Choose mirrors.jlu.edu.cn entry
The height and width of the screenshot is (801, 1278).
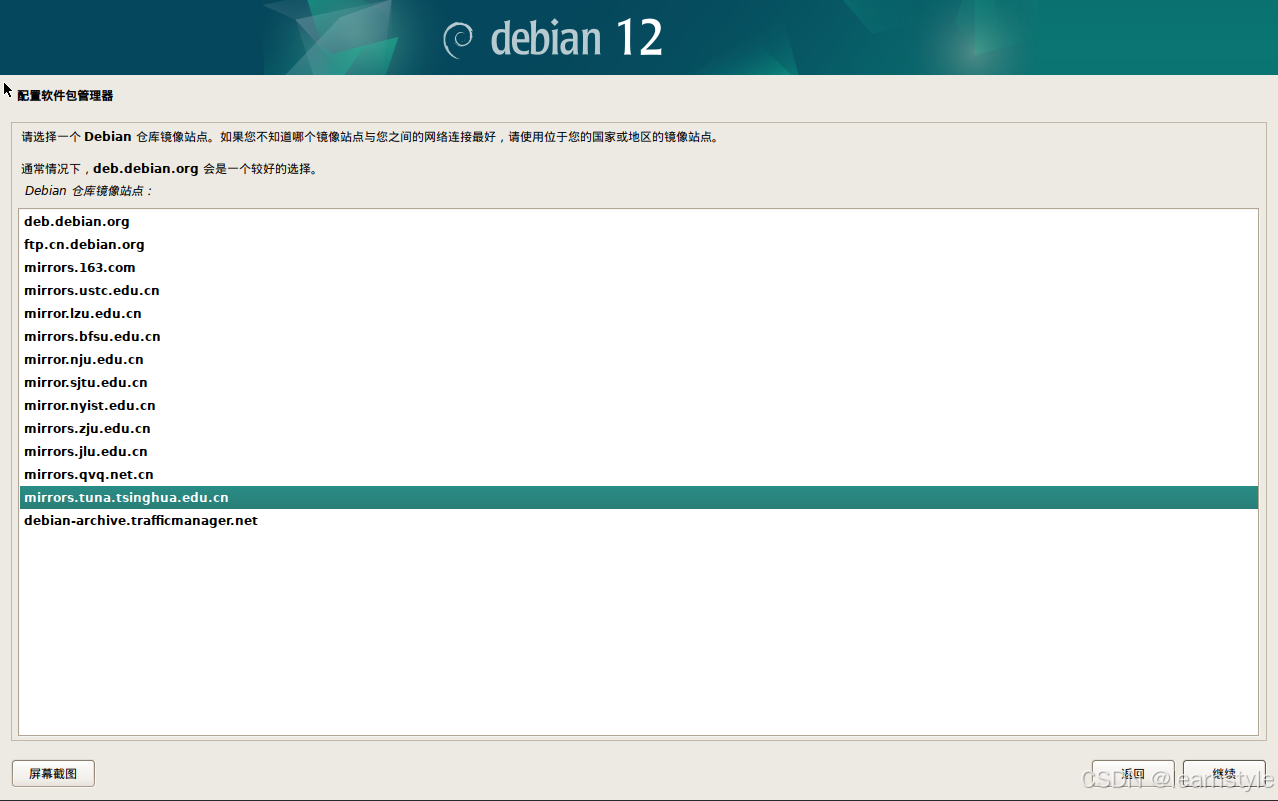tap(639, 451)
